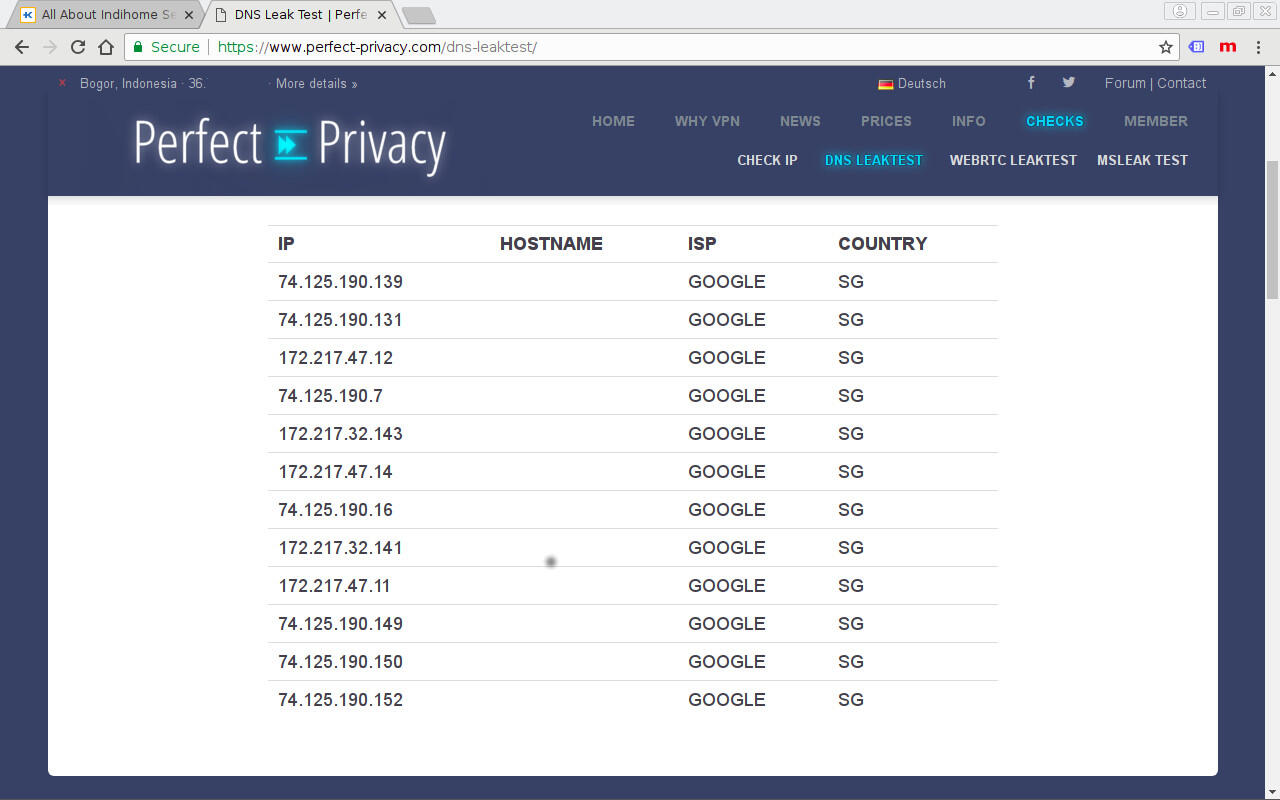Open the Contact link

click(1182, 83)
